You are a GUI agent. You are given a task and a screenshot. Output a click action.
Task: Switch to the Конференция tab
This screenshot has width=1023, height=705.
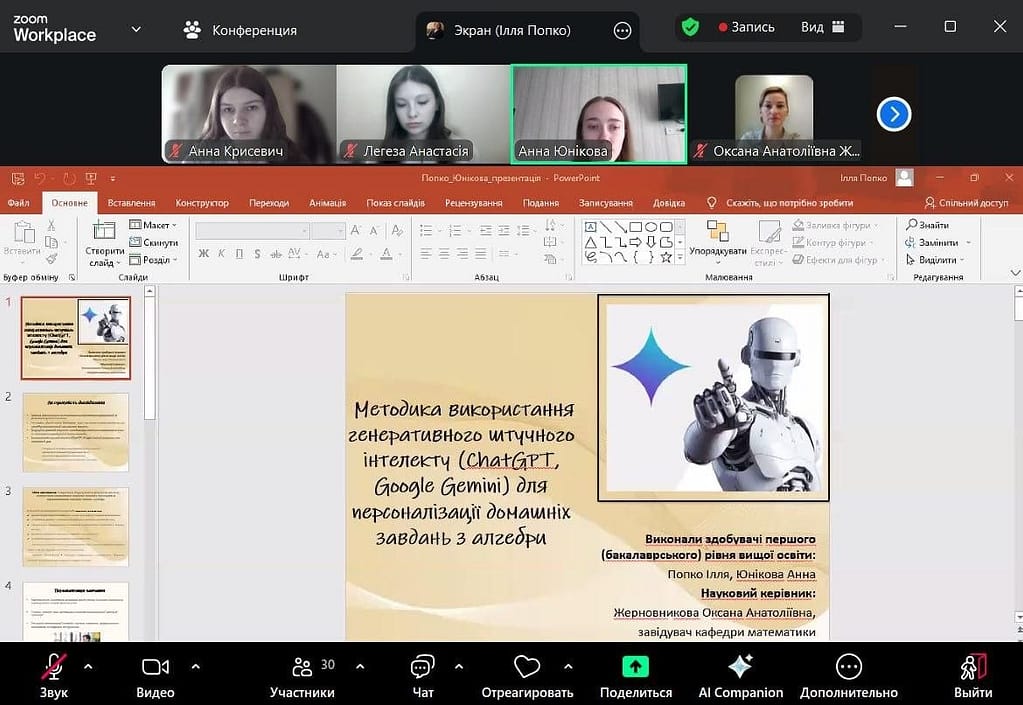(240, 30)
